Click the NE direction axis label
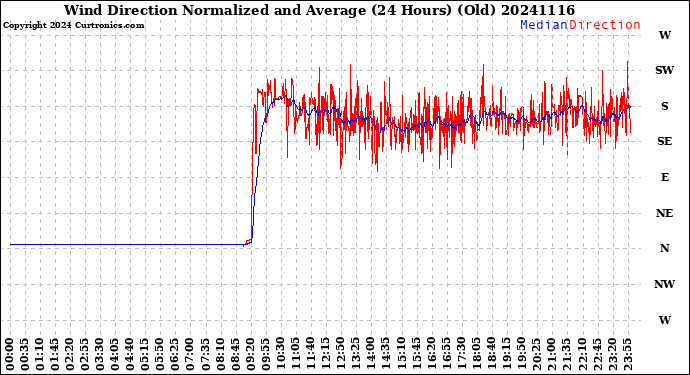Viewport: 690px width, 375px height. pos(664,213)
